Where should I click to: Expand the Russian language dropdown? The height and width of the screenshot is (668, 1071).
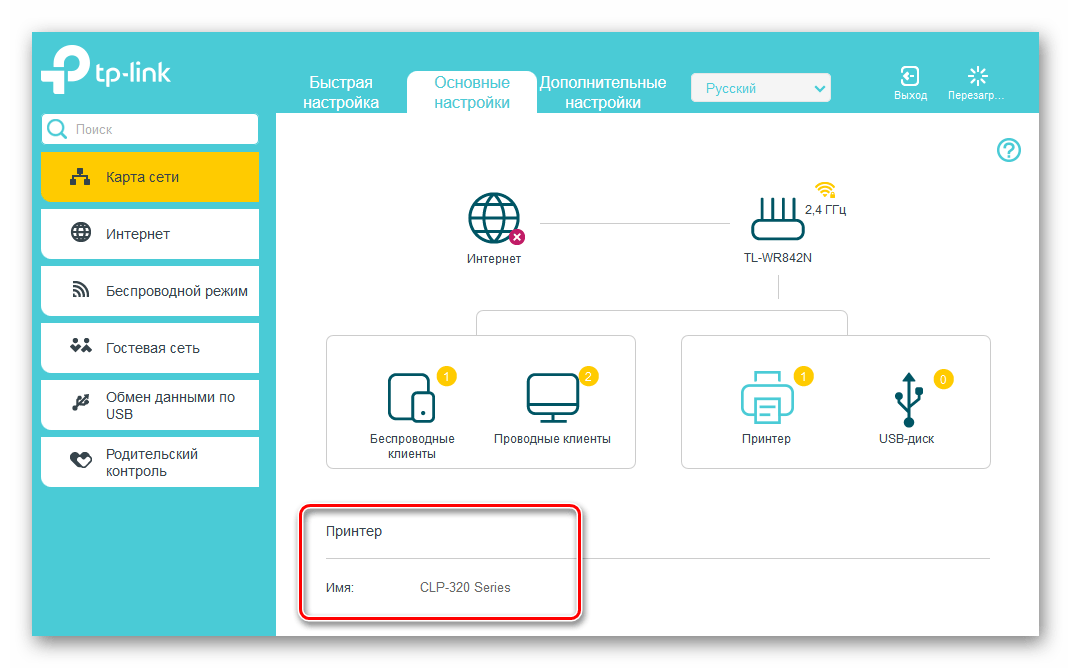pos(761,88)
